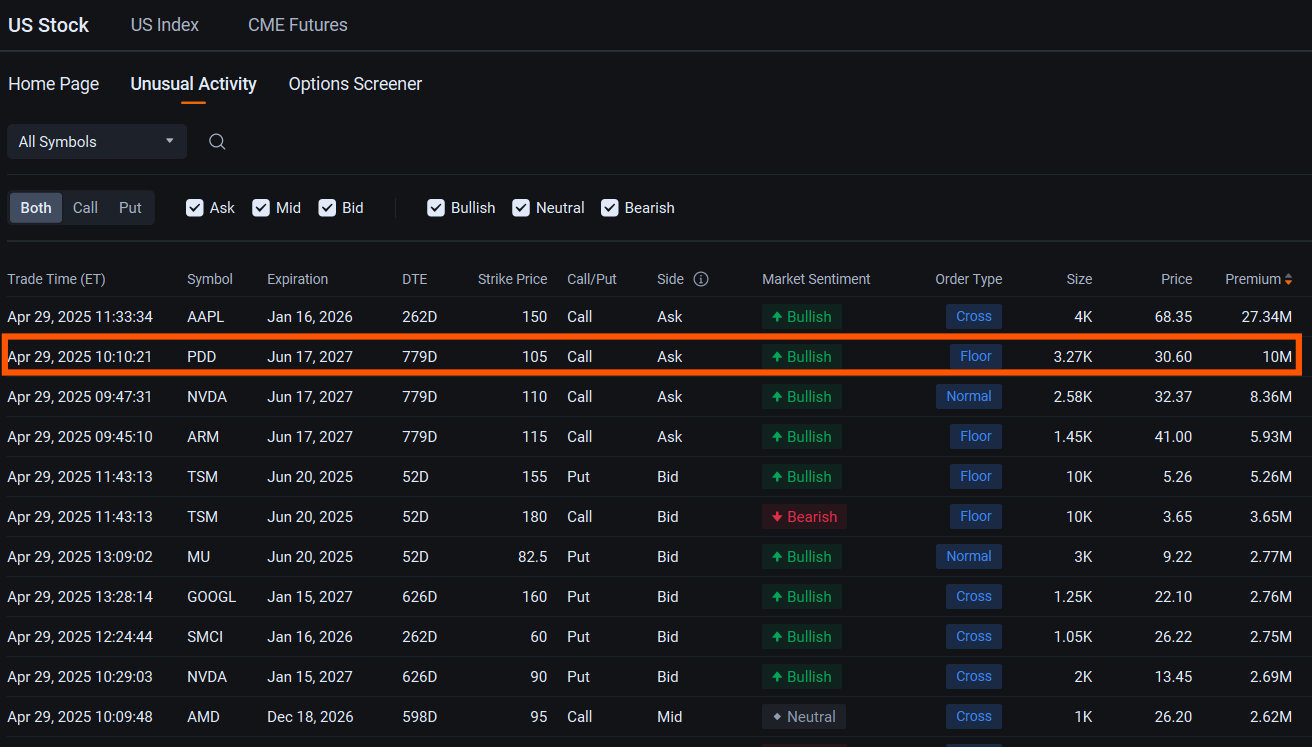Click the Price column header
Image resolution: width=1312 pixels, height=747 pixels.
1177,279
